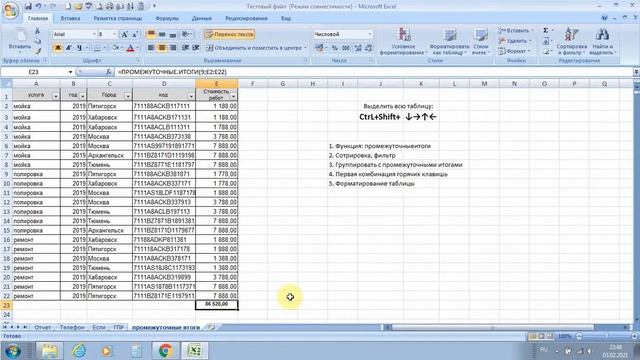Align text left in cell
Screen dimensions: 640x360
151,48
